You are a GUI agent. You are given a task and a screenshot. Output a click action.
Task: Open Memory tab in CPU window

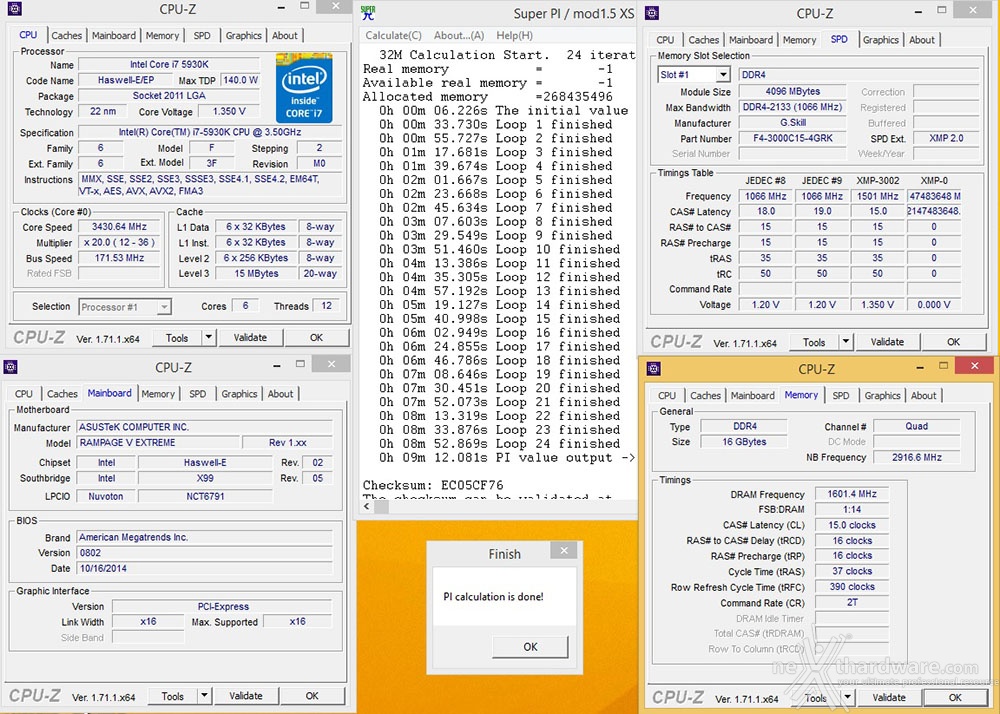click(x=162, y=36)
